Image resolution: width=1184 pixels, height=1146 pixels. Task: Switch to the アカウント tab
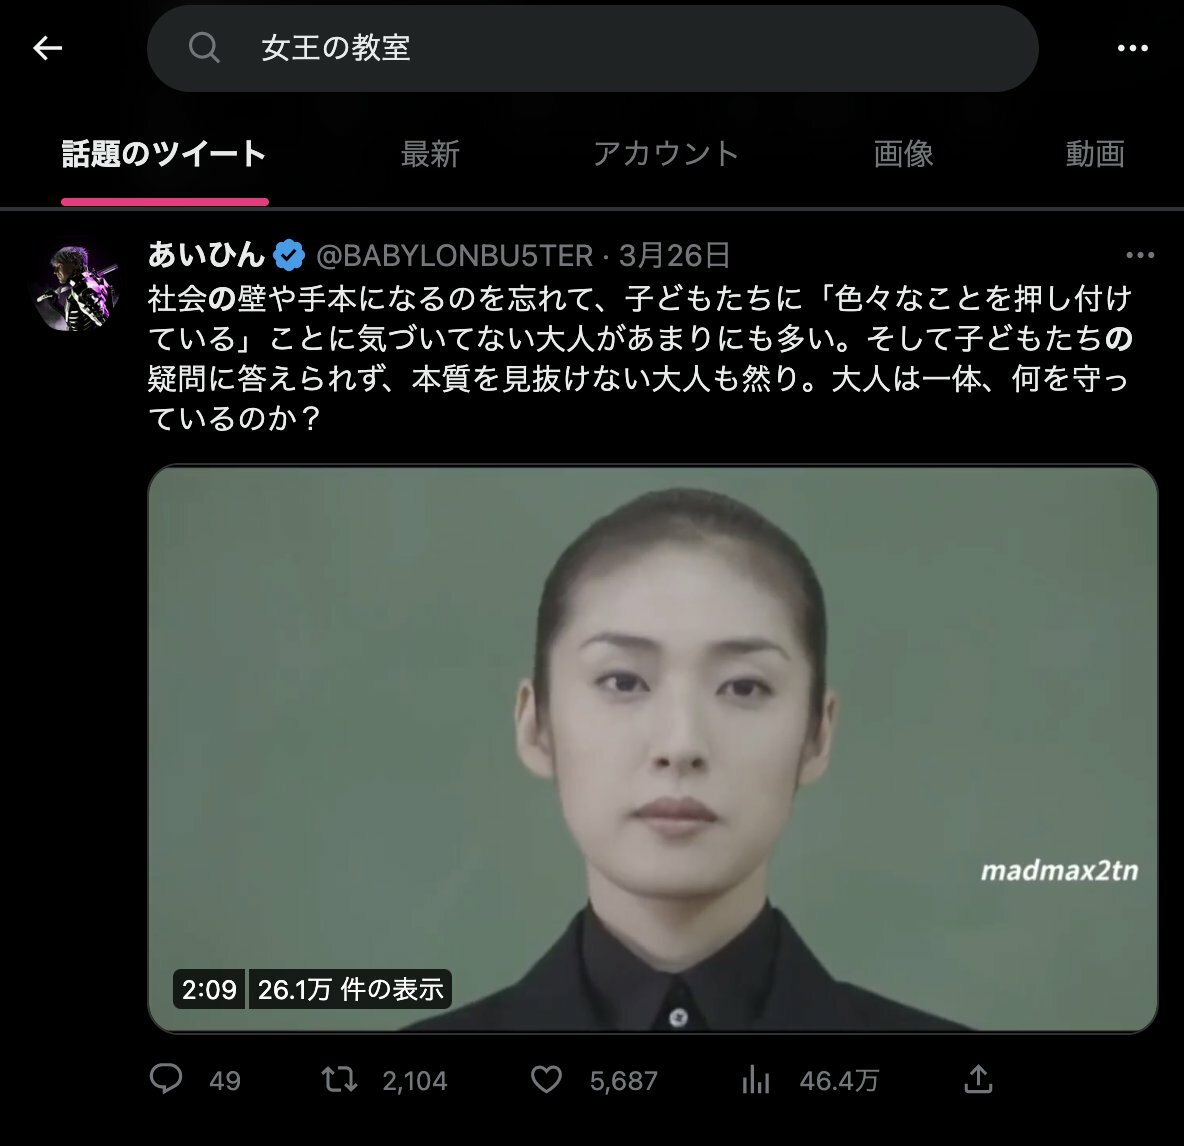click(x=665, y=154)
